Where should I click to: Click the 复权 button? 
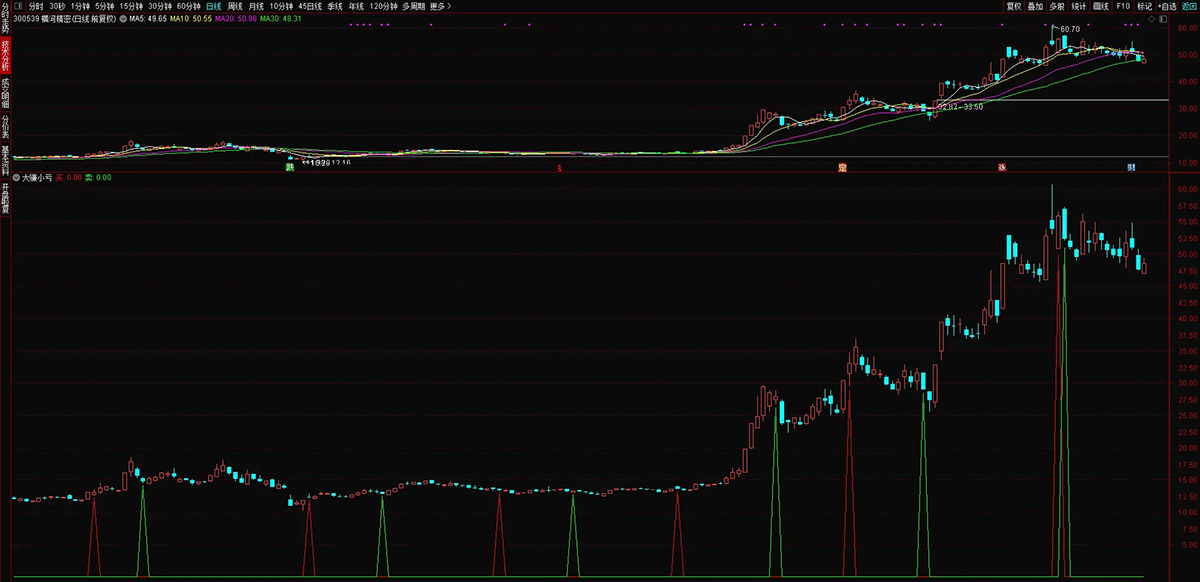coord(1014,6)
